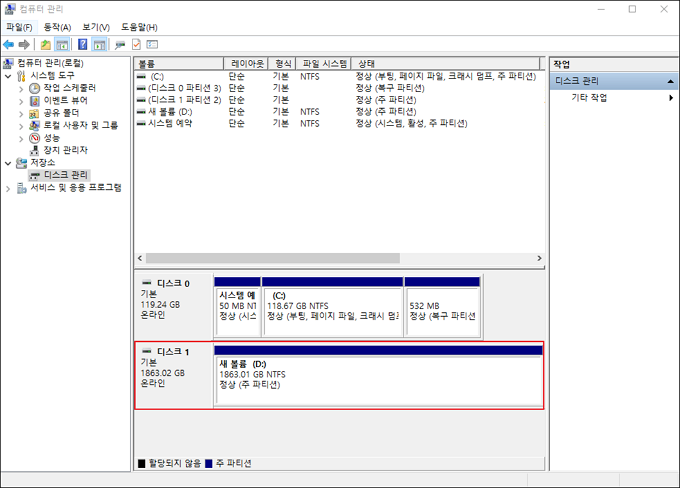680x488 pixels.
Task: Select 서비스 및 응용 프로그램 item
Action: [x=76, y=187]
